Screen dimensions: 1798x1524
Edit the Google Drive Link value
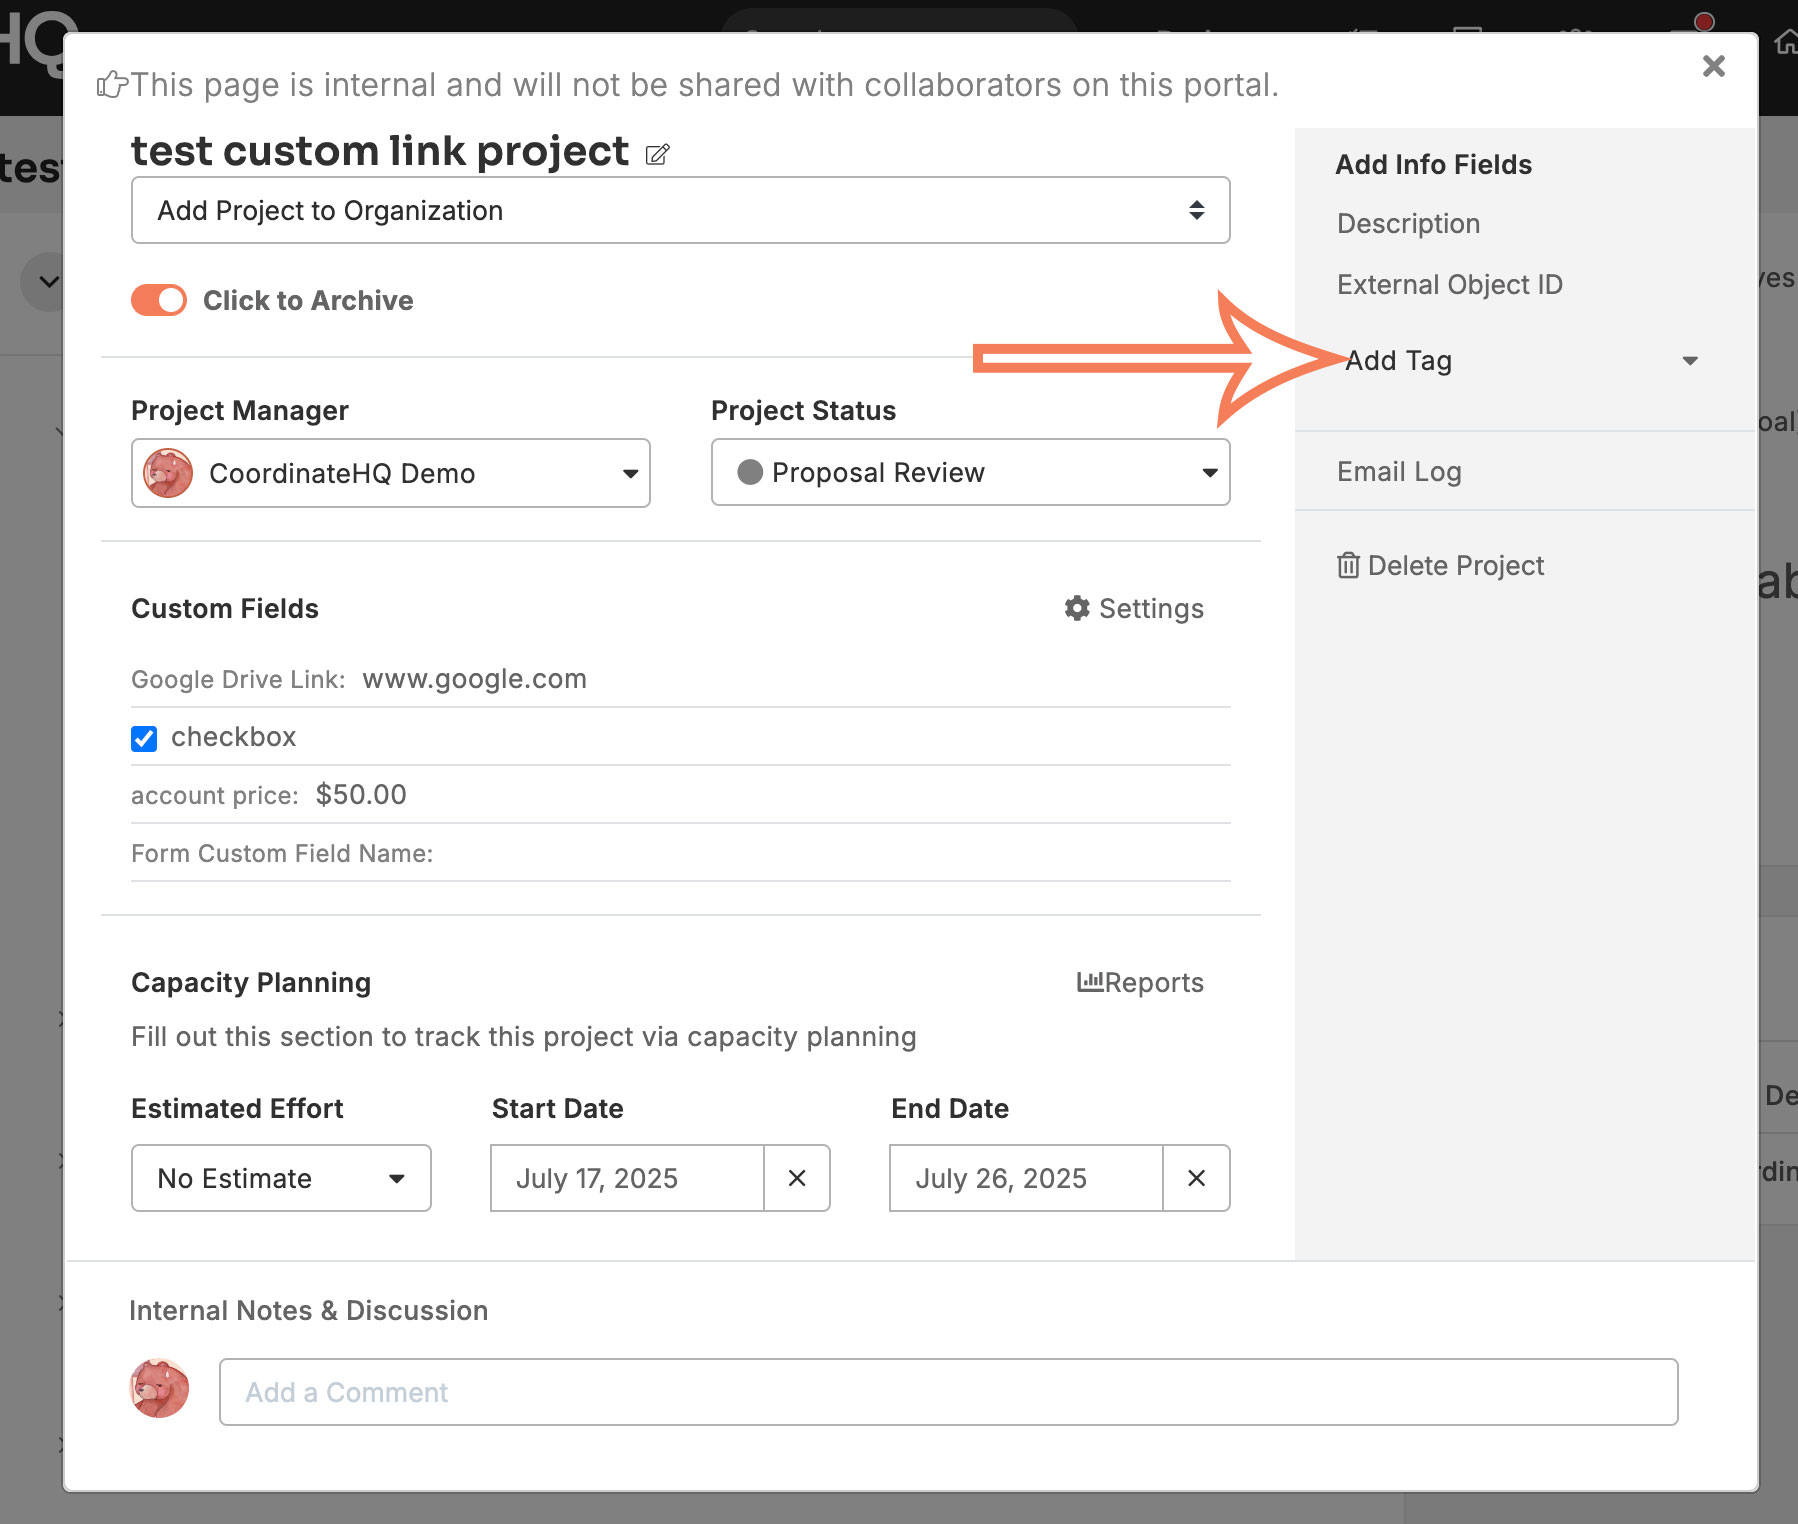coord(474,679)
